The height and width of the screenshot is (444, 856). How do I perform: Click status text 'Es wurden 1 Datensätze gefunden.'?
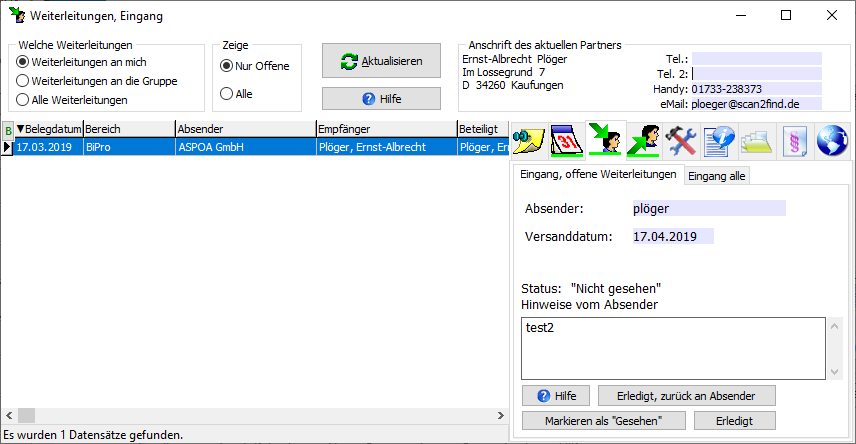pyautogui.click(x=93, y=435)
